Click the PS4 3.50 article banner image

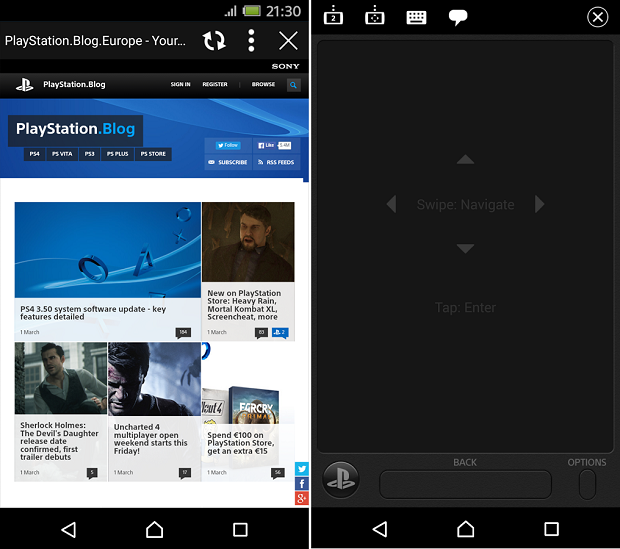click(108, 250)
